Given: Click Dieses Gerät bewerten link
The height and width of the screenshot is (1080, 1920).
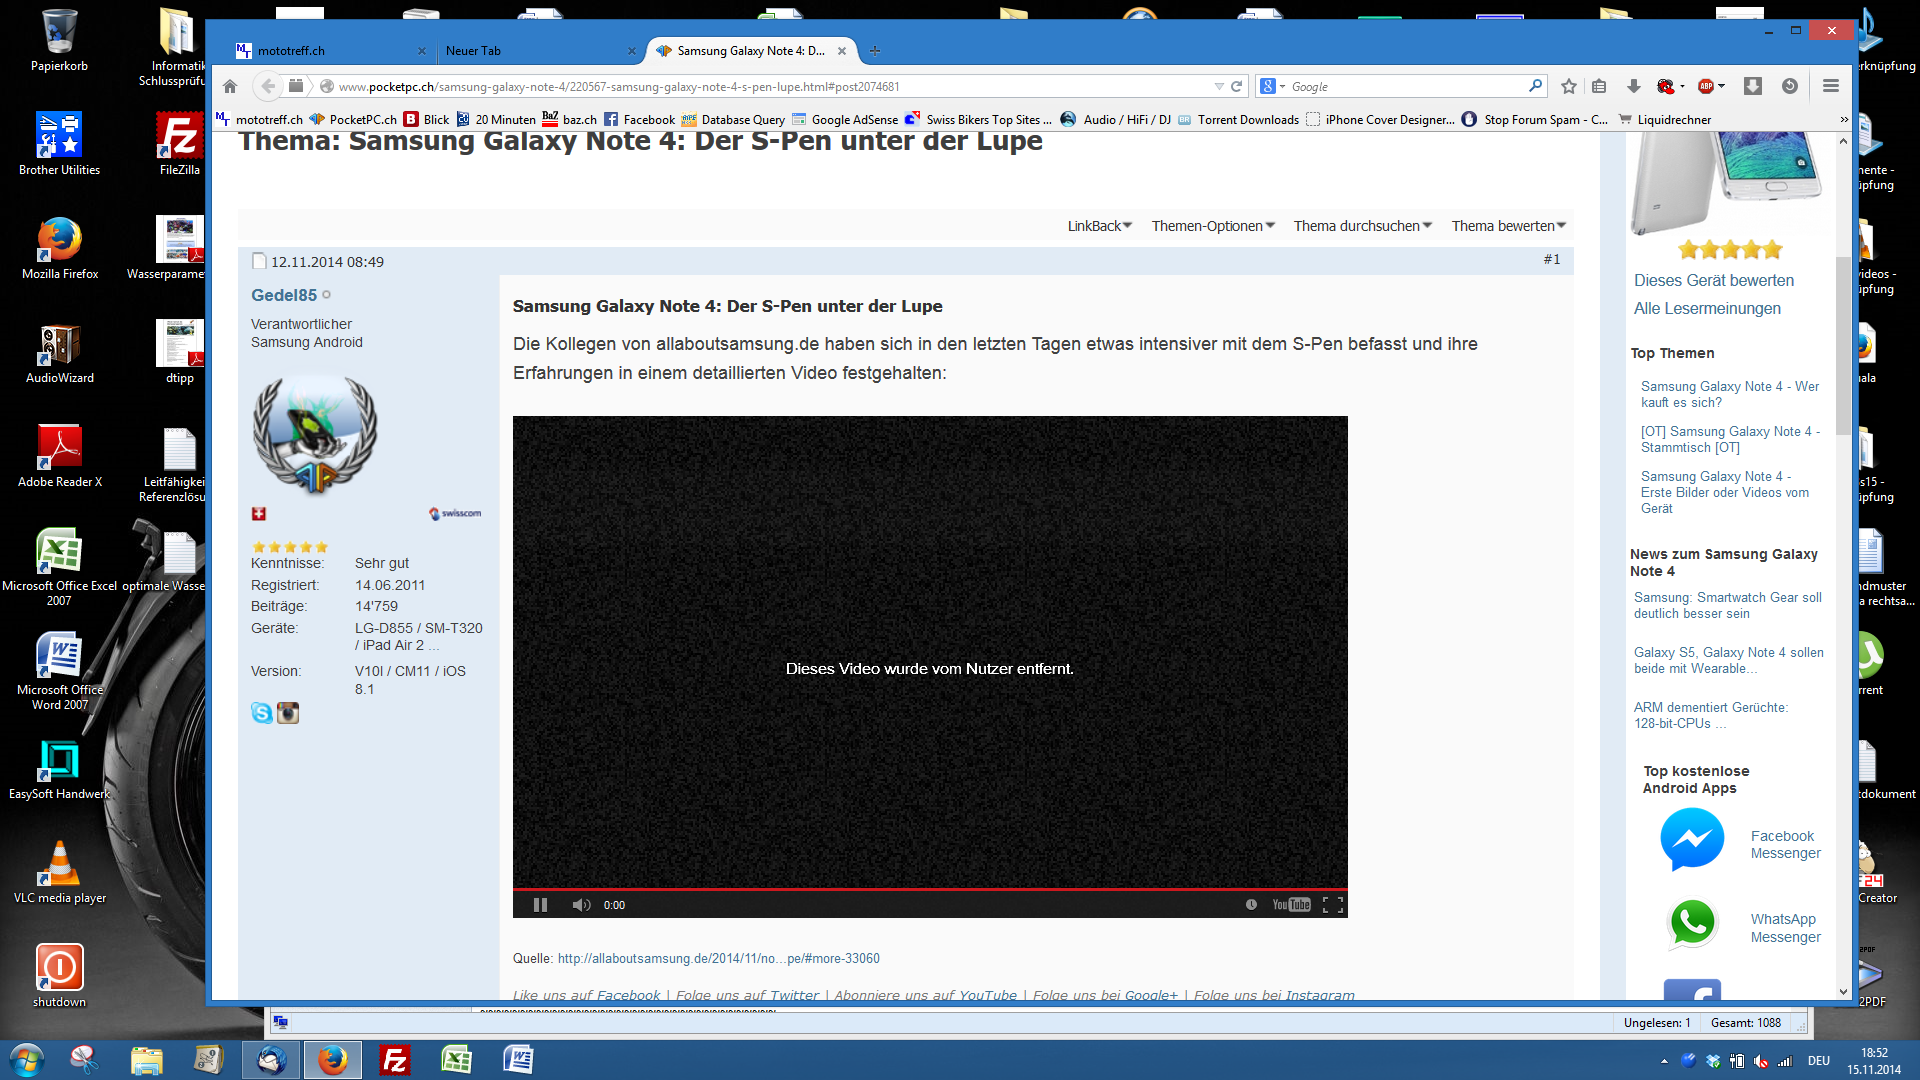Looking at the screenshot, I should coord(1713,281).
